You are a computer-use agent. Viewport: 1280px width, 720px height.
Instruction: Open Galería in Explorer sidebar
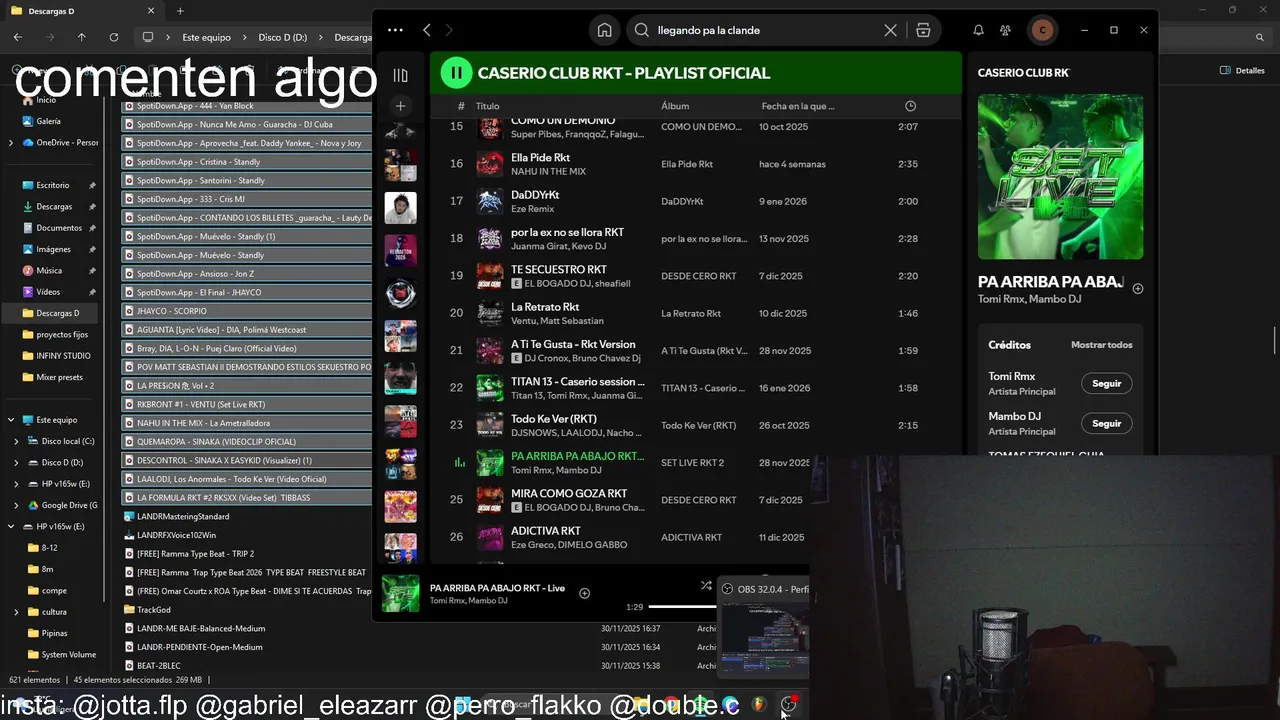point(48,121)
